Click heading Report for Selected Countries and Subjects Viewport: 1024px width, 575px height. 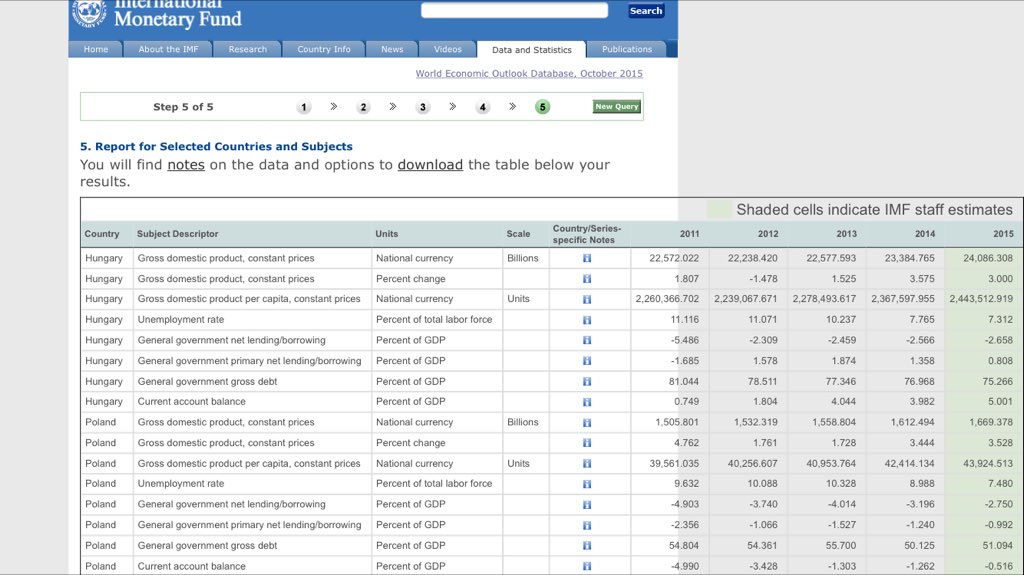(216, 146)
